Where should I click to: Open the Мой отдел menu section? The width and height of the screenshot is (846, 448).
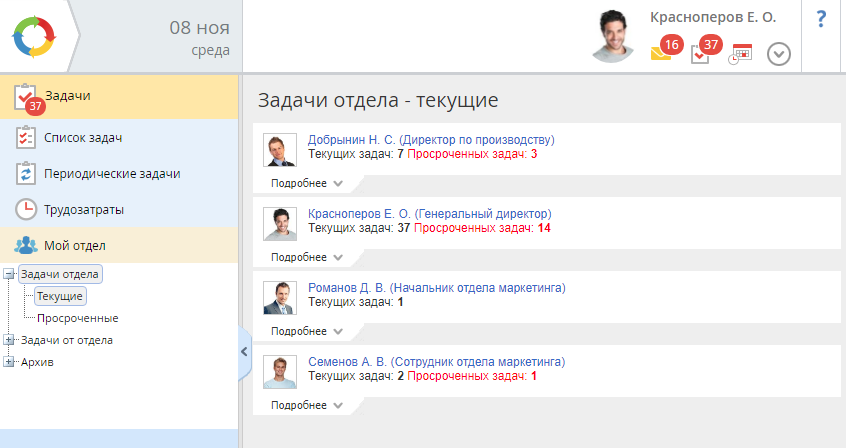click(74, 245)
